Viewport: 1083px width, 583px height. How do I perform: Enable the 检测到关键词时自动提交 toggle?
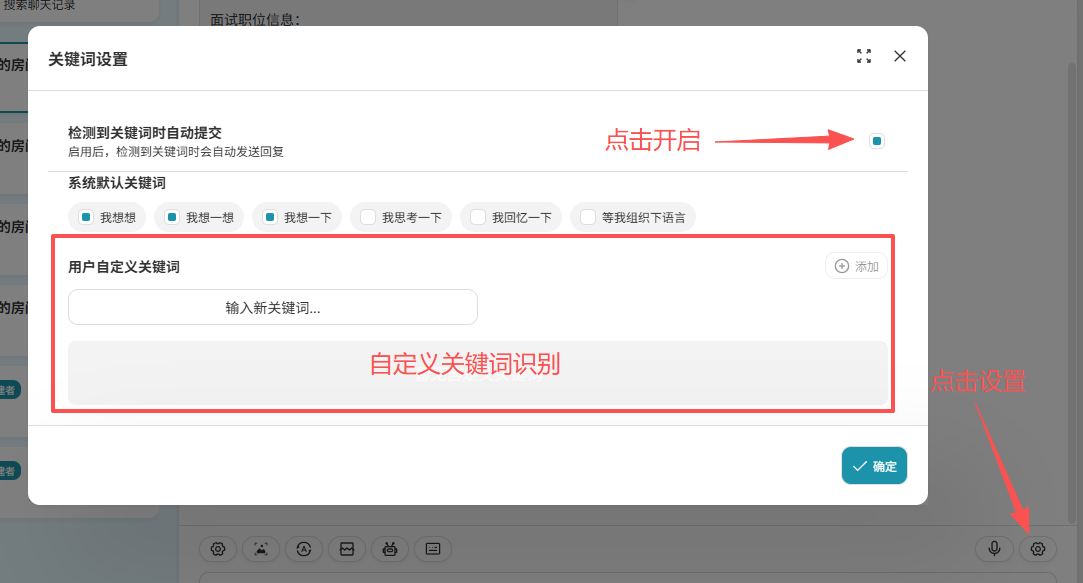(x=876, y=140)
